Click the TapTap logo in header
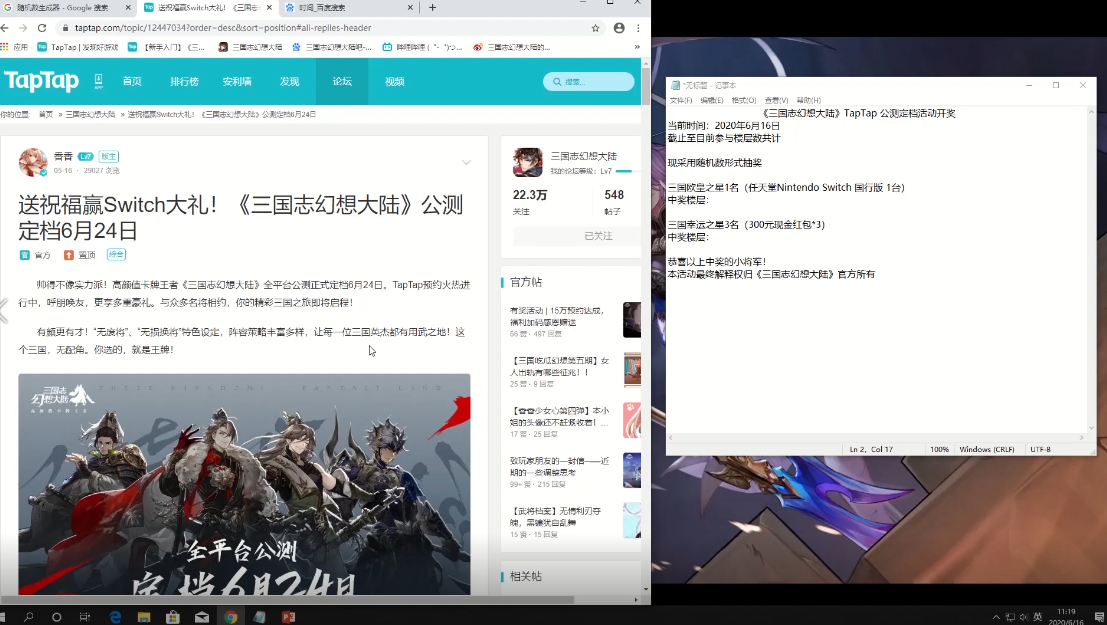 click(x=41, y=81)
